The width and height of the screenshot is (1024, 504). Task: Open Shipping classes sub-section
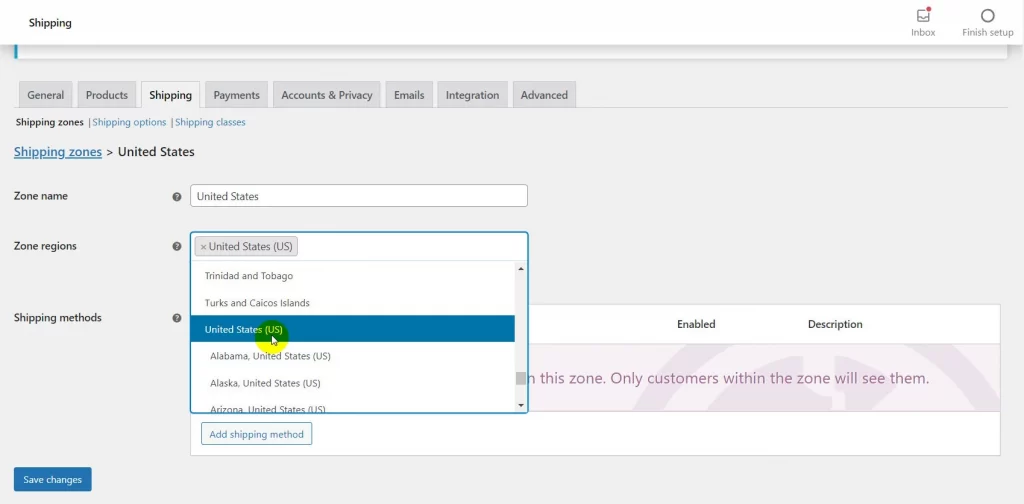210,122
